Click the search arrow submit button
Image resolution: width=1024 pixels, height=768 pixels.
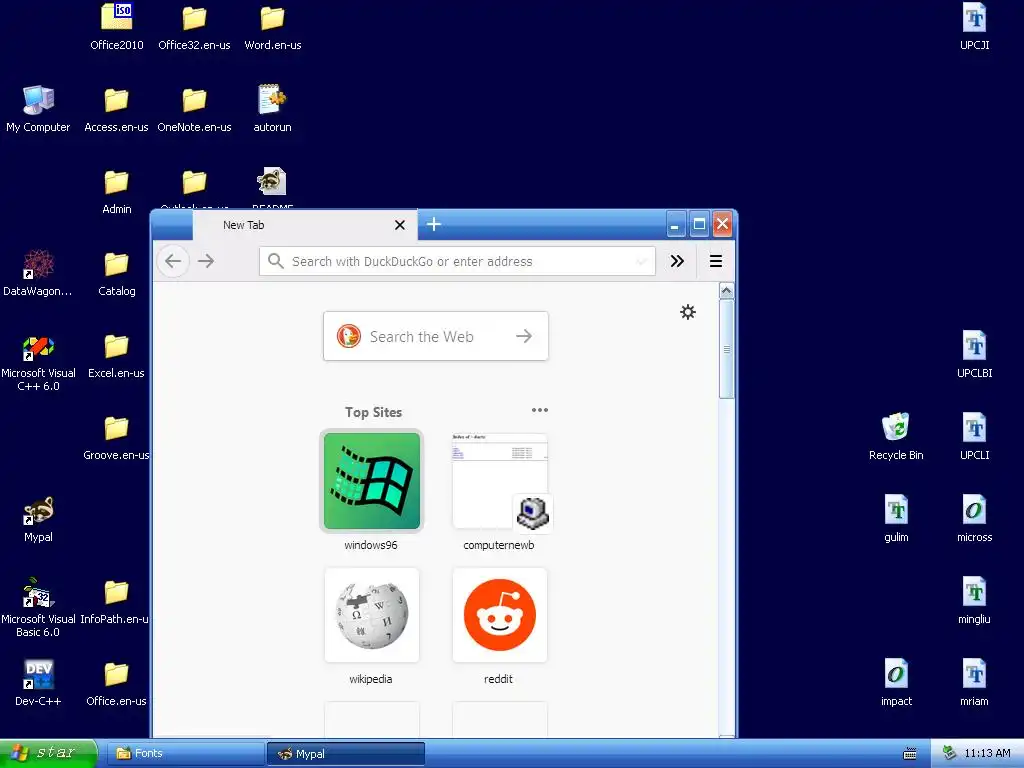coord(524,336)
